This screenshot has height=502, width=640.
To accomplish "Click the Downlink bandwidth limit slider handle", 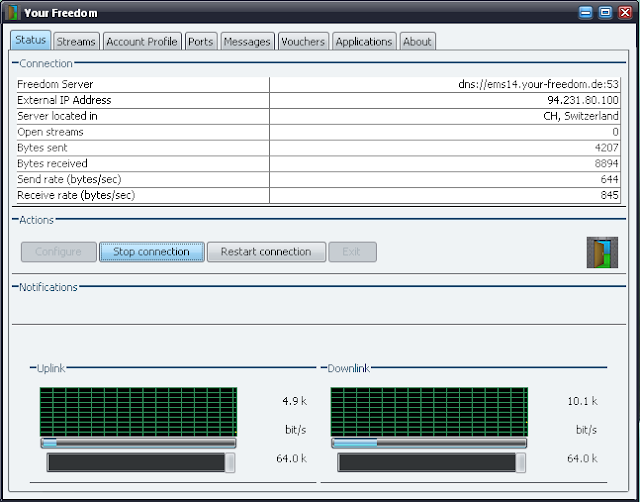I will [x=520, y=462].
